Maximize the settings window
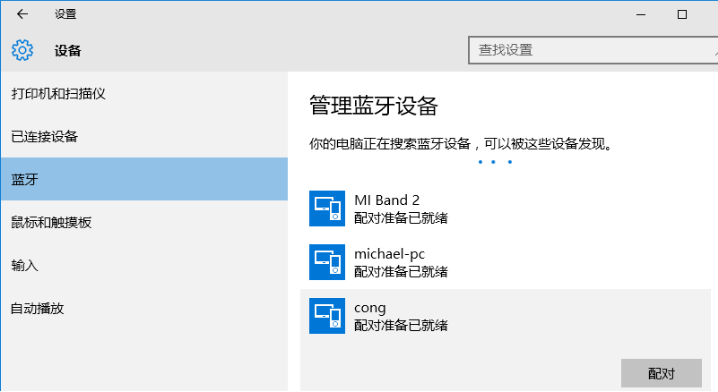 (x=682, y=15)
